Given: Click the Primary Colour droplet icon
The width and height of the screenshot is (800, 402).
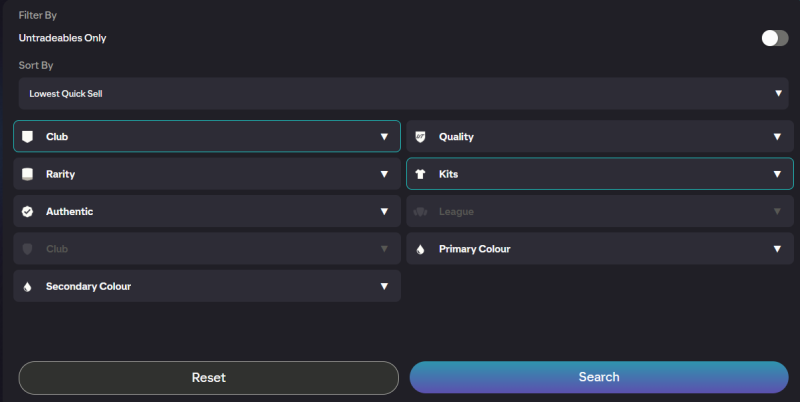Looking at the screenshot, I should click(x=421, y=249).
